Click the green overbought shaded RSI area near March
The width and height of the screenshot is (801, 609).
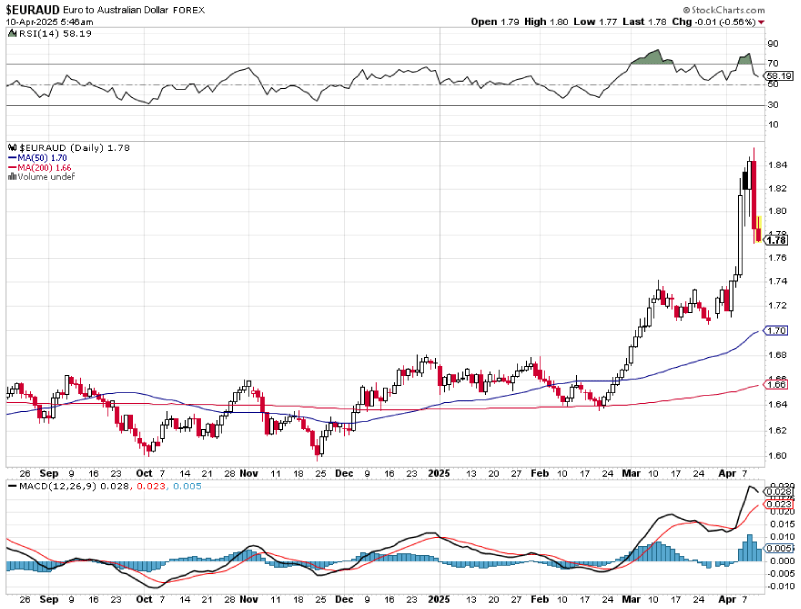pos(648,59)
